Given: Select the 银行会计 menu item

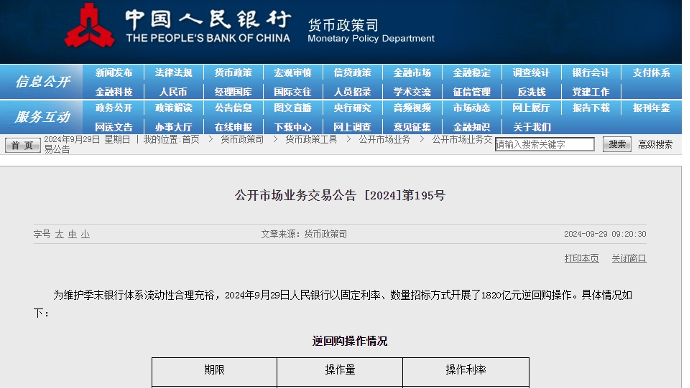Looking at the screenshot, I should (x=591, y=73).
